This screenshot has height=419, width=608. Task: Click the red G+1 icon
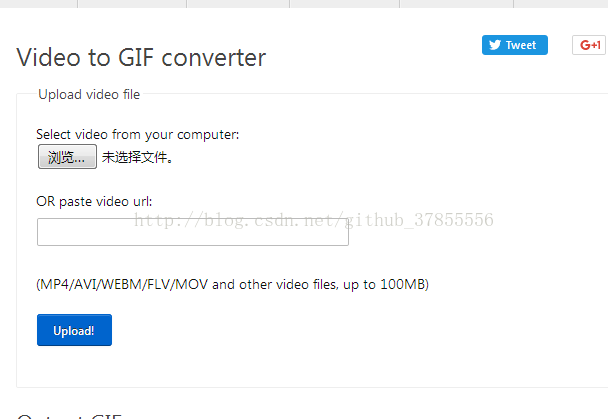[590, 45]
